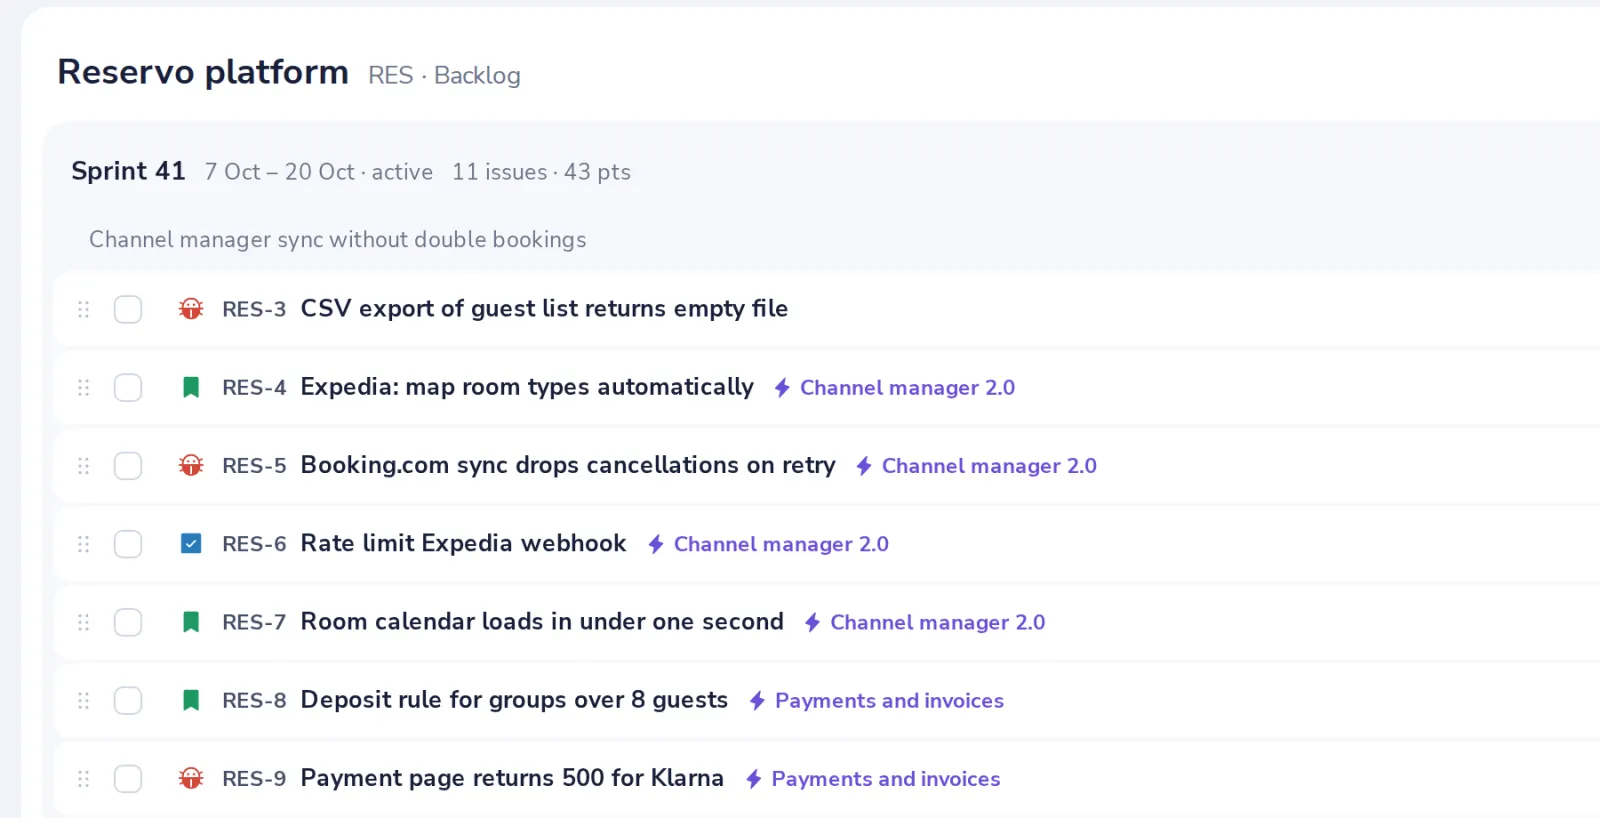Open issue 'Rate limit Expedia webhook'
This screenshot has width=1600, height=818.
click(463, 543)
